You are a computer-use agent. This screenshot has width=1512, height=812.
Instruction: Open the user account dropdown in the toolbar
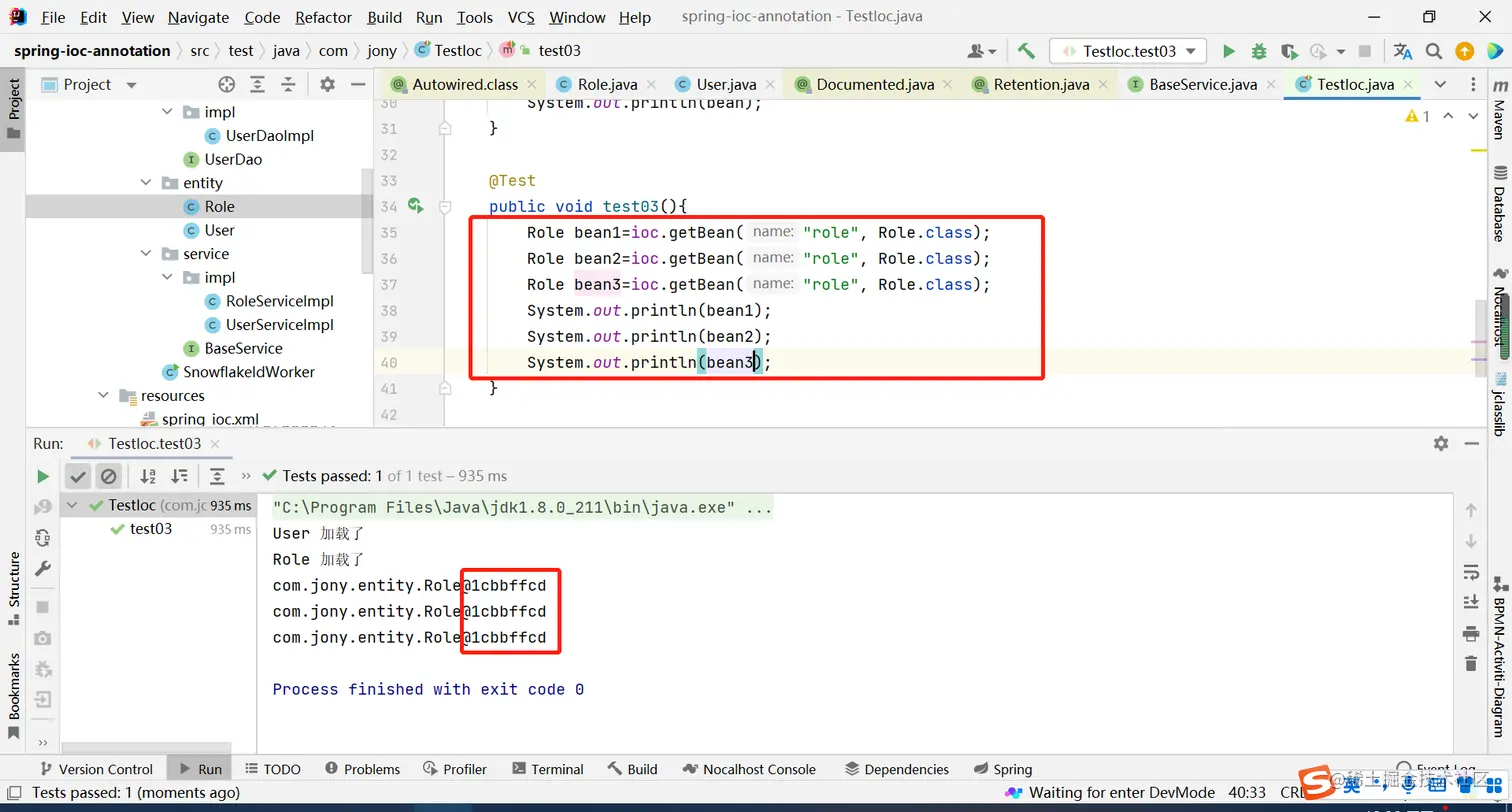pos(982,51)
